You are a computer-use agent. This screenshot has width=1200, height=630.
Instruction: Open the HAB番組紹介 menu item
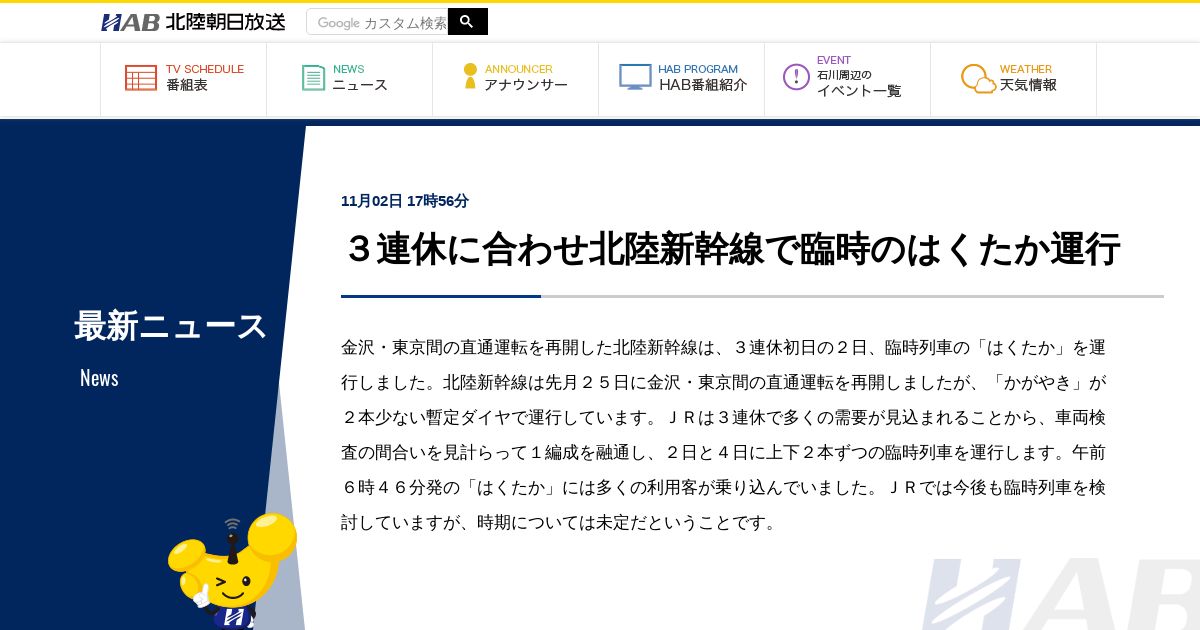point(703,86)
